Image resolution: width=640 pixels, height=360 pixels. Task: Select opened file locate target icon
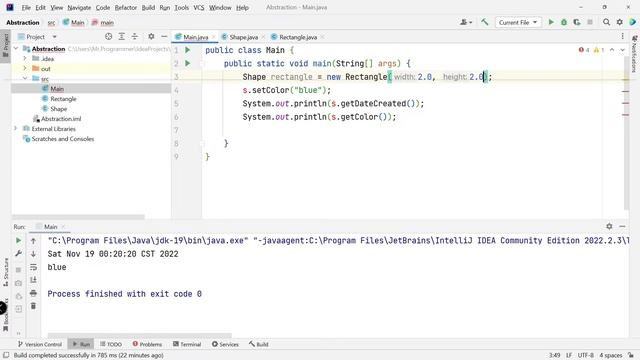(x=109, y=37)
